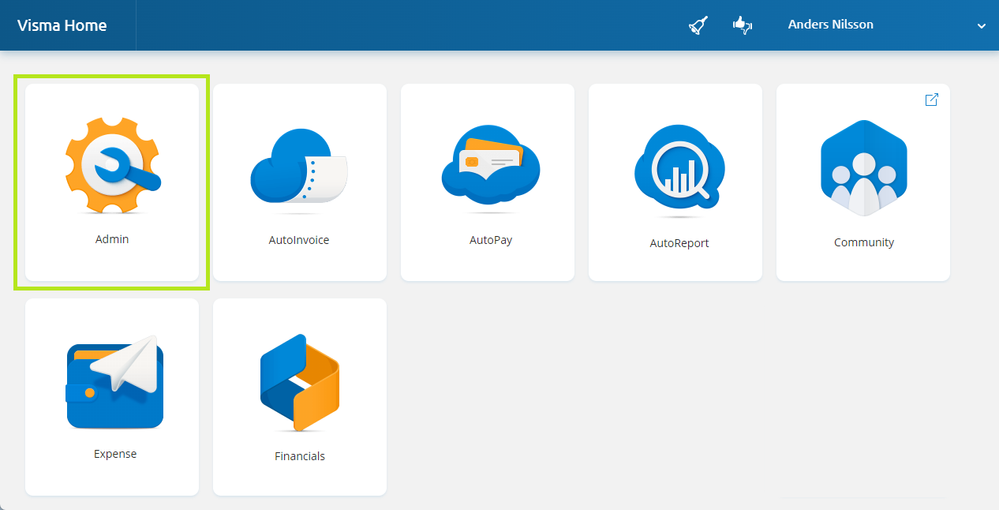This screenshot has width=999, height=510.
Task: Click the Visma Home title
Action: click(62, 26)
